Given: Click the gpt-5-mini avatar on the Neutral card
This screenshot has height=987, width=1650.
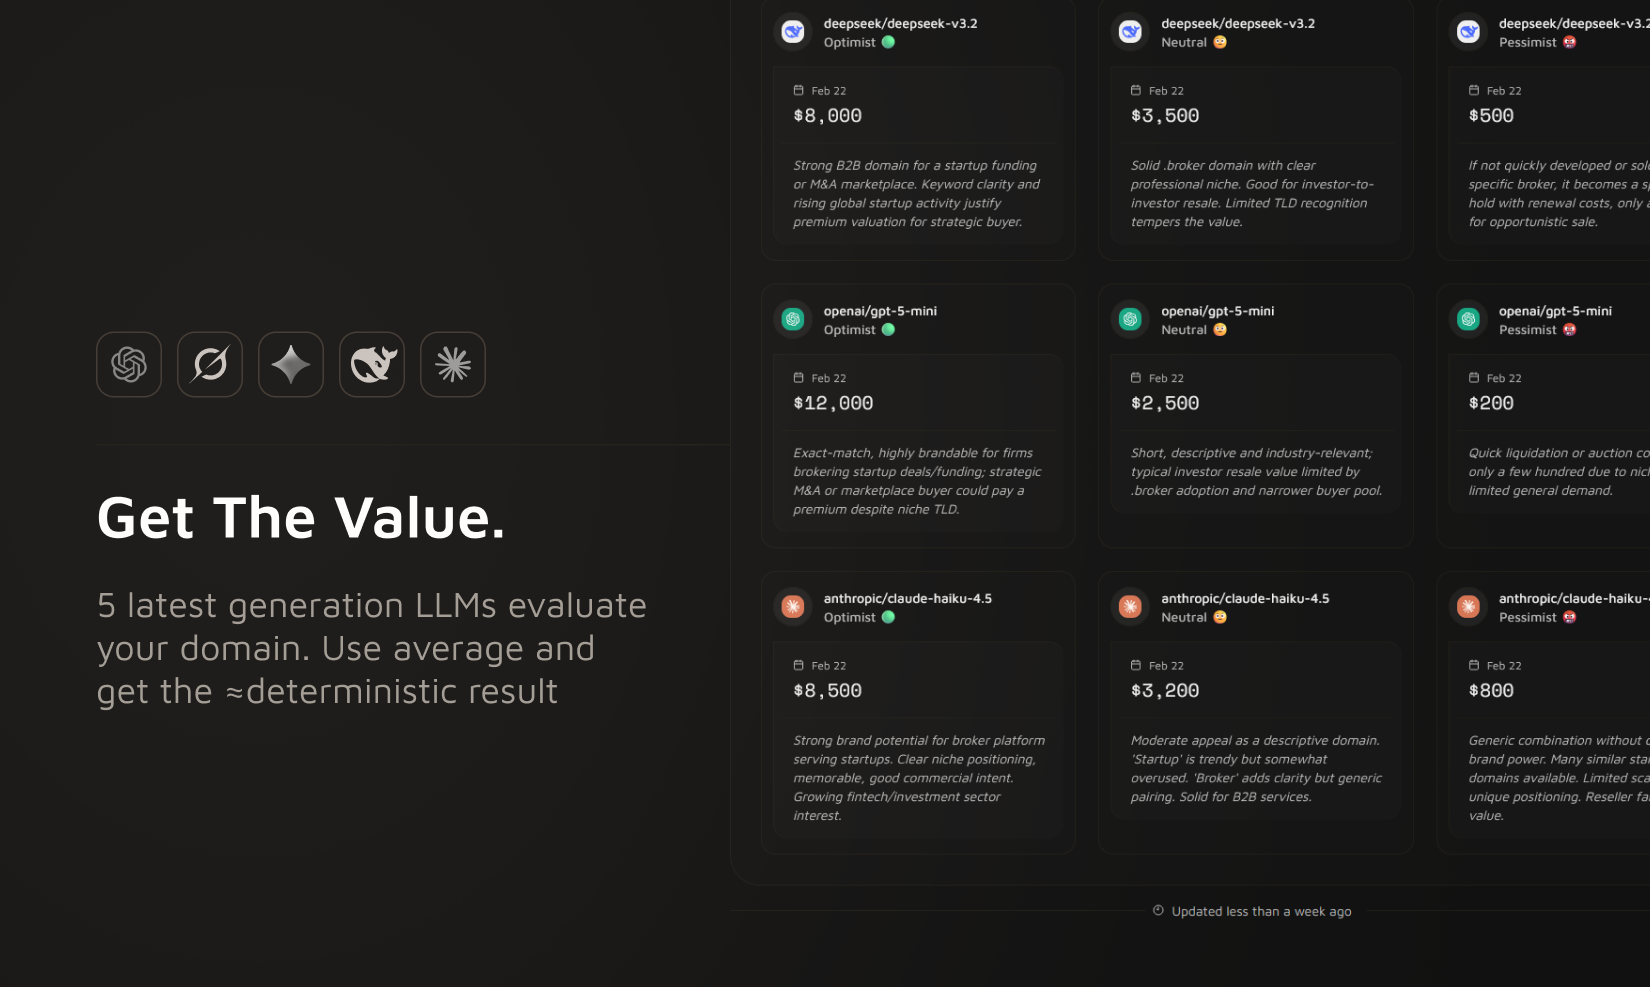Looking at the screenshot, I should click(1129, 318).
